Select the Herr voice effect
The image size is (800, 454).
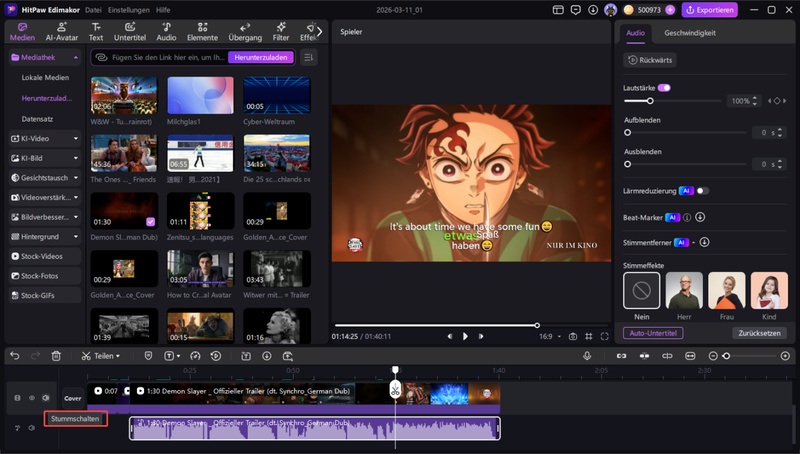click(x=684, y=290)
